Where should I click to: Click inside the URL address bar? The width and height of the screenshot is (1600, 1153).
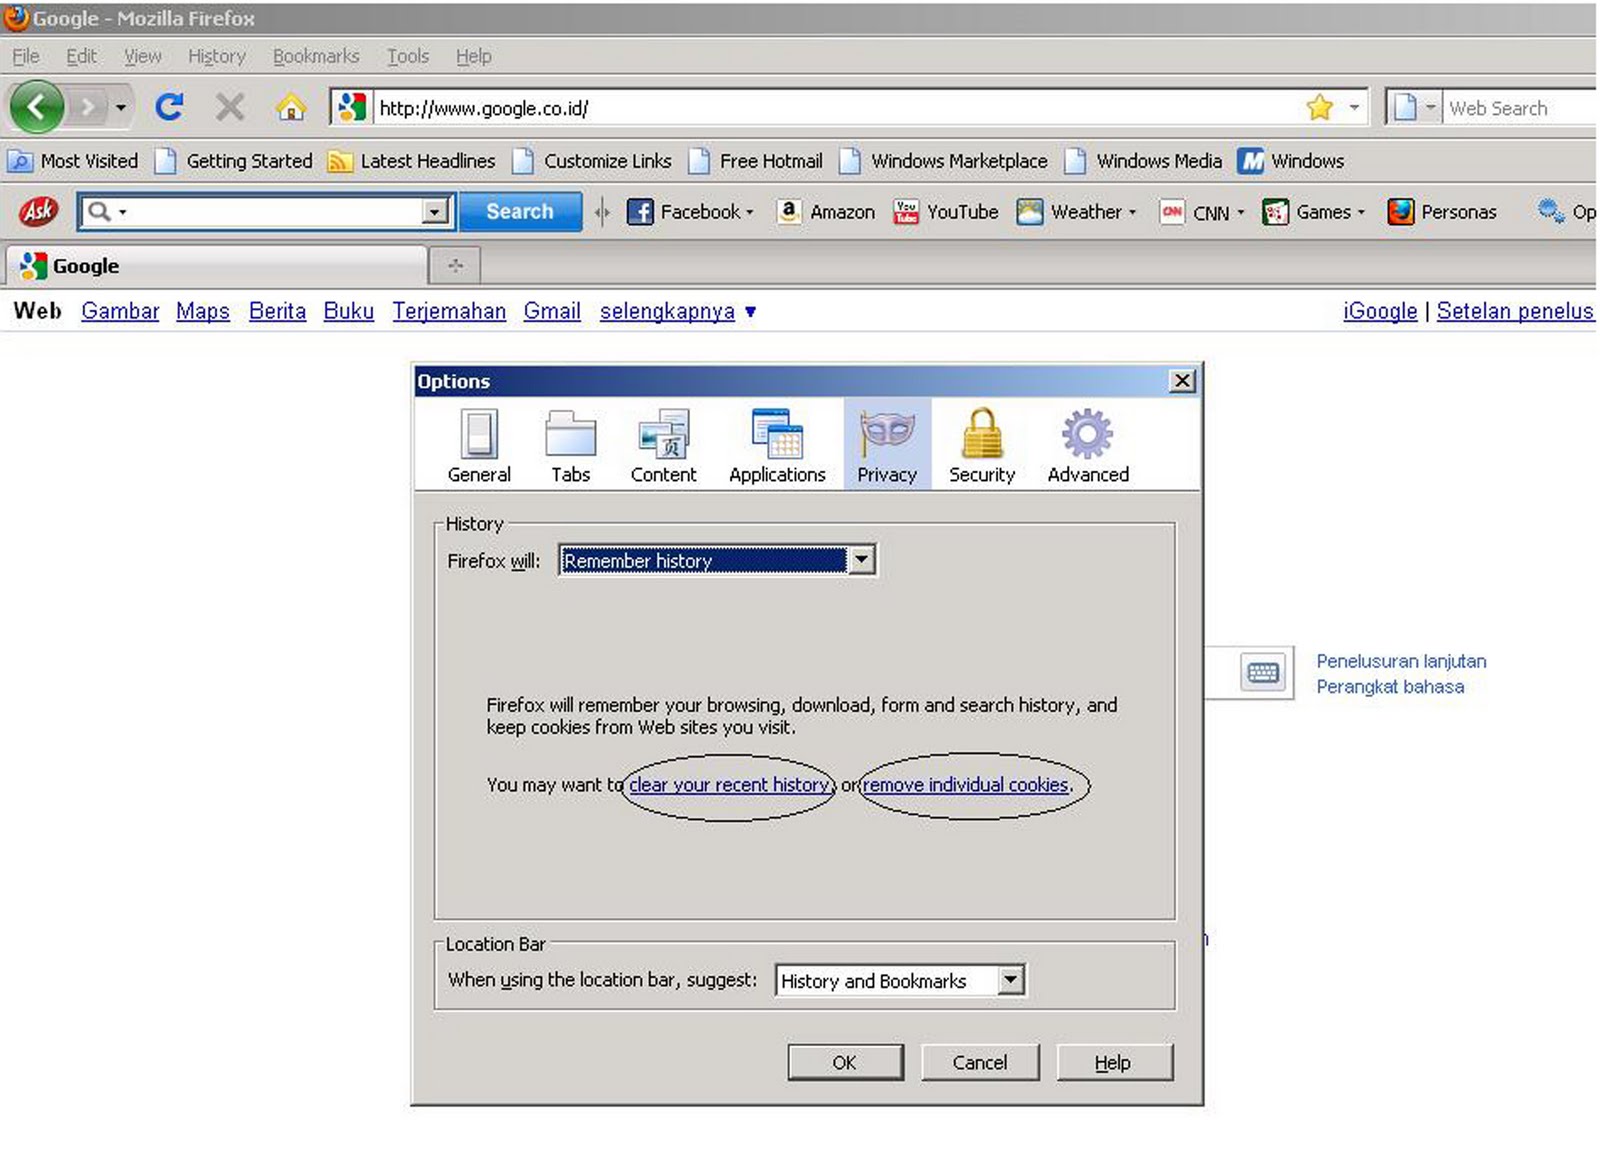pyautogui.click(x=830, y=108)
